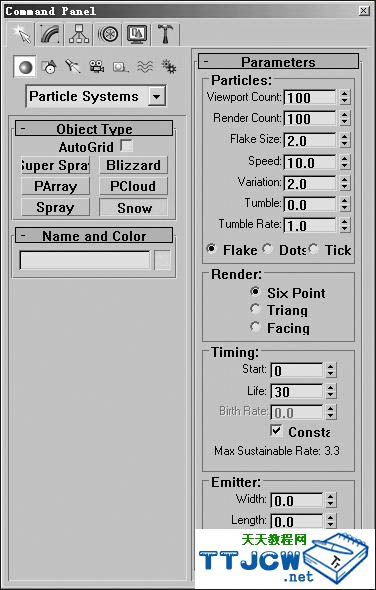This screenshot has height=590, width=376.
Task: Click the Tumble value field
Action: 309,205
